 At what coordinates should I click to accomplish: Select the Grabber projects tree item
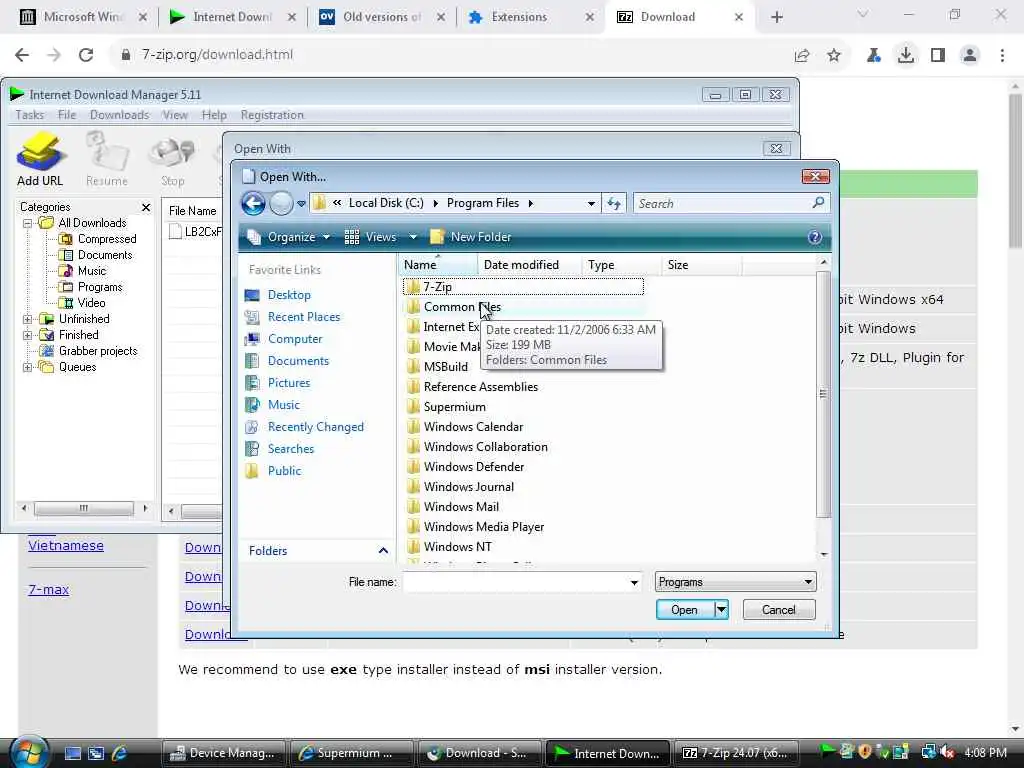pyautogui.click(x=98, y=351)
